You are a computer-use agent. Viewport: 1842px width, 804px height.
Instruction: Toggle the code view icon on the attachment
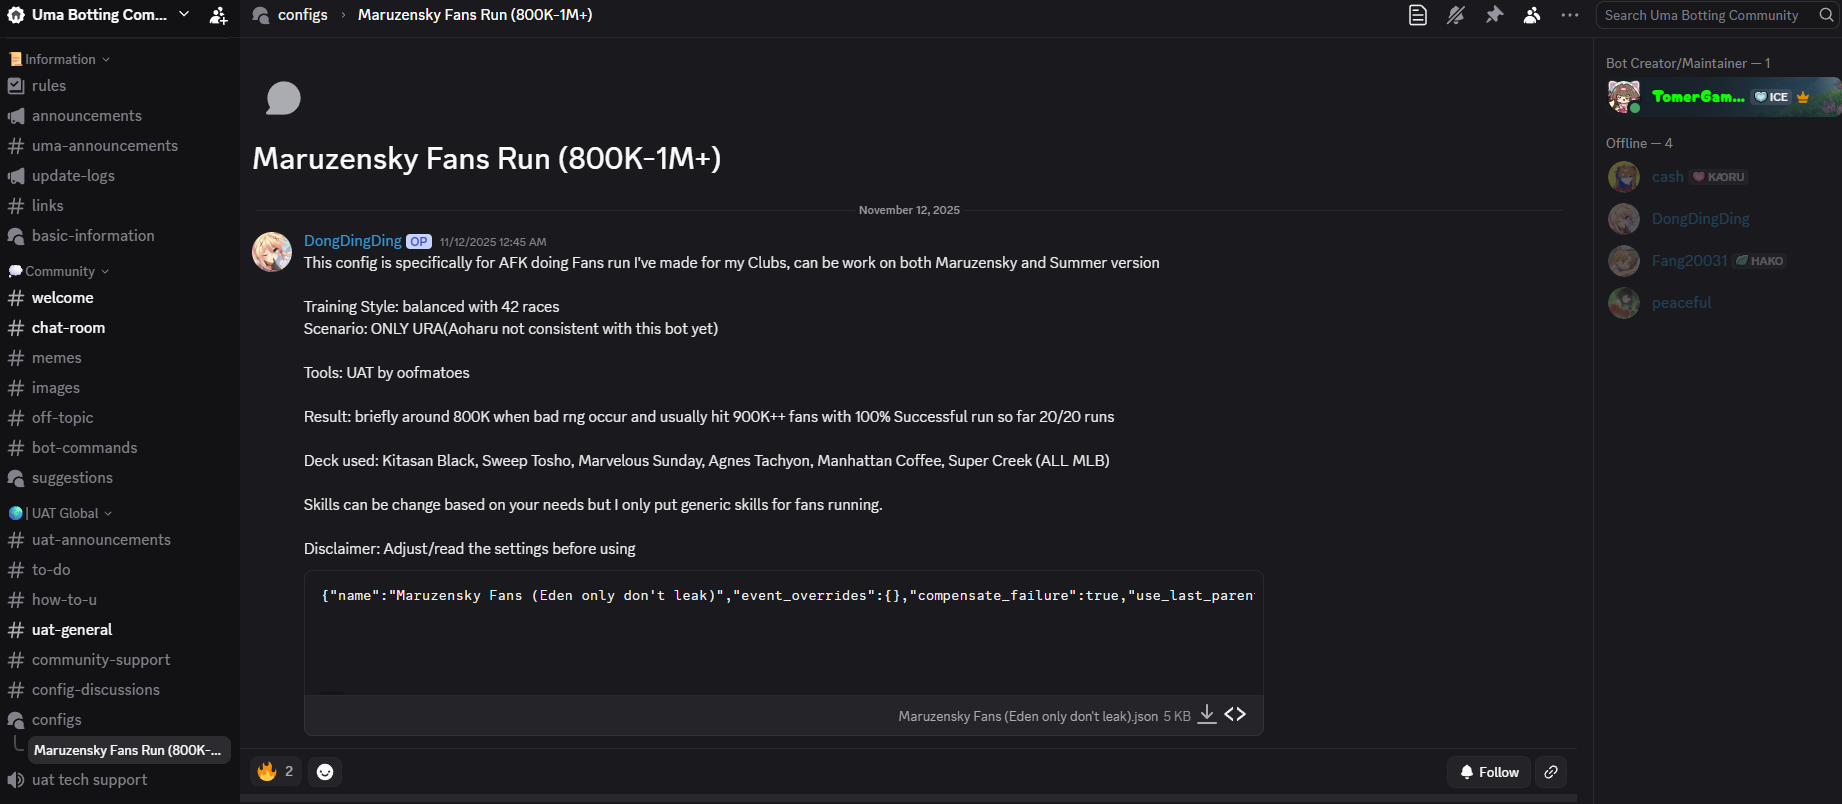[x=1235, y=714]
